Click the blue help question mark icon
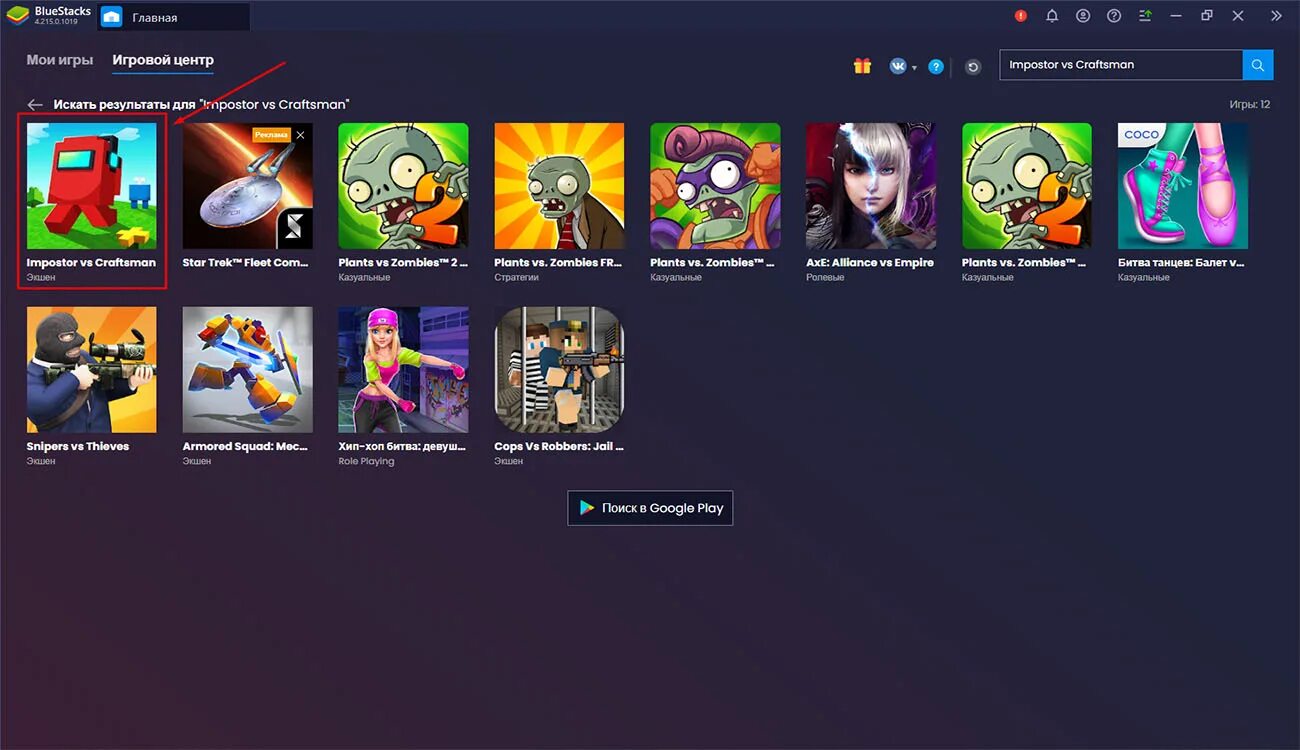1300x750 pixels. tap(936, 66)
